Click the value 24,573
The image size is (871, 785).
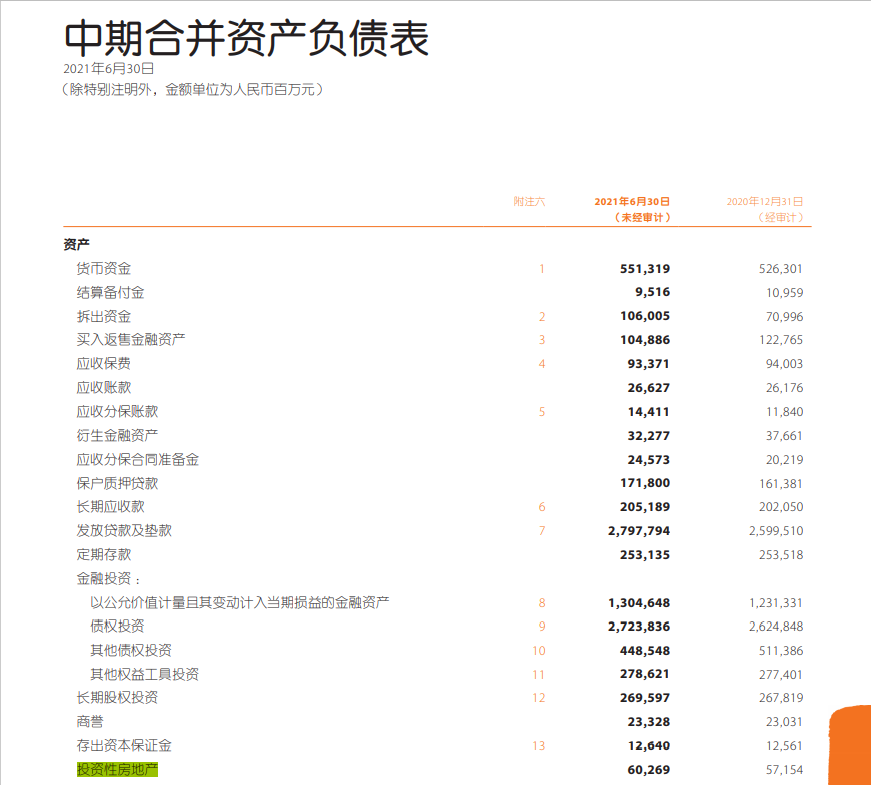pos(649,459)
